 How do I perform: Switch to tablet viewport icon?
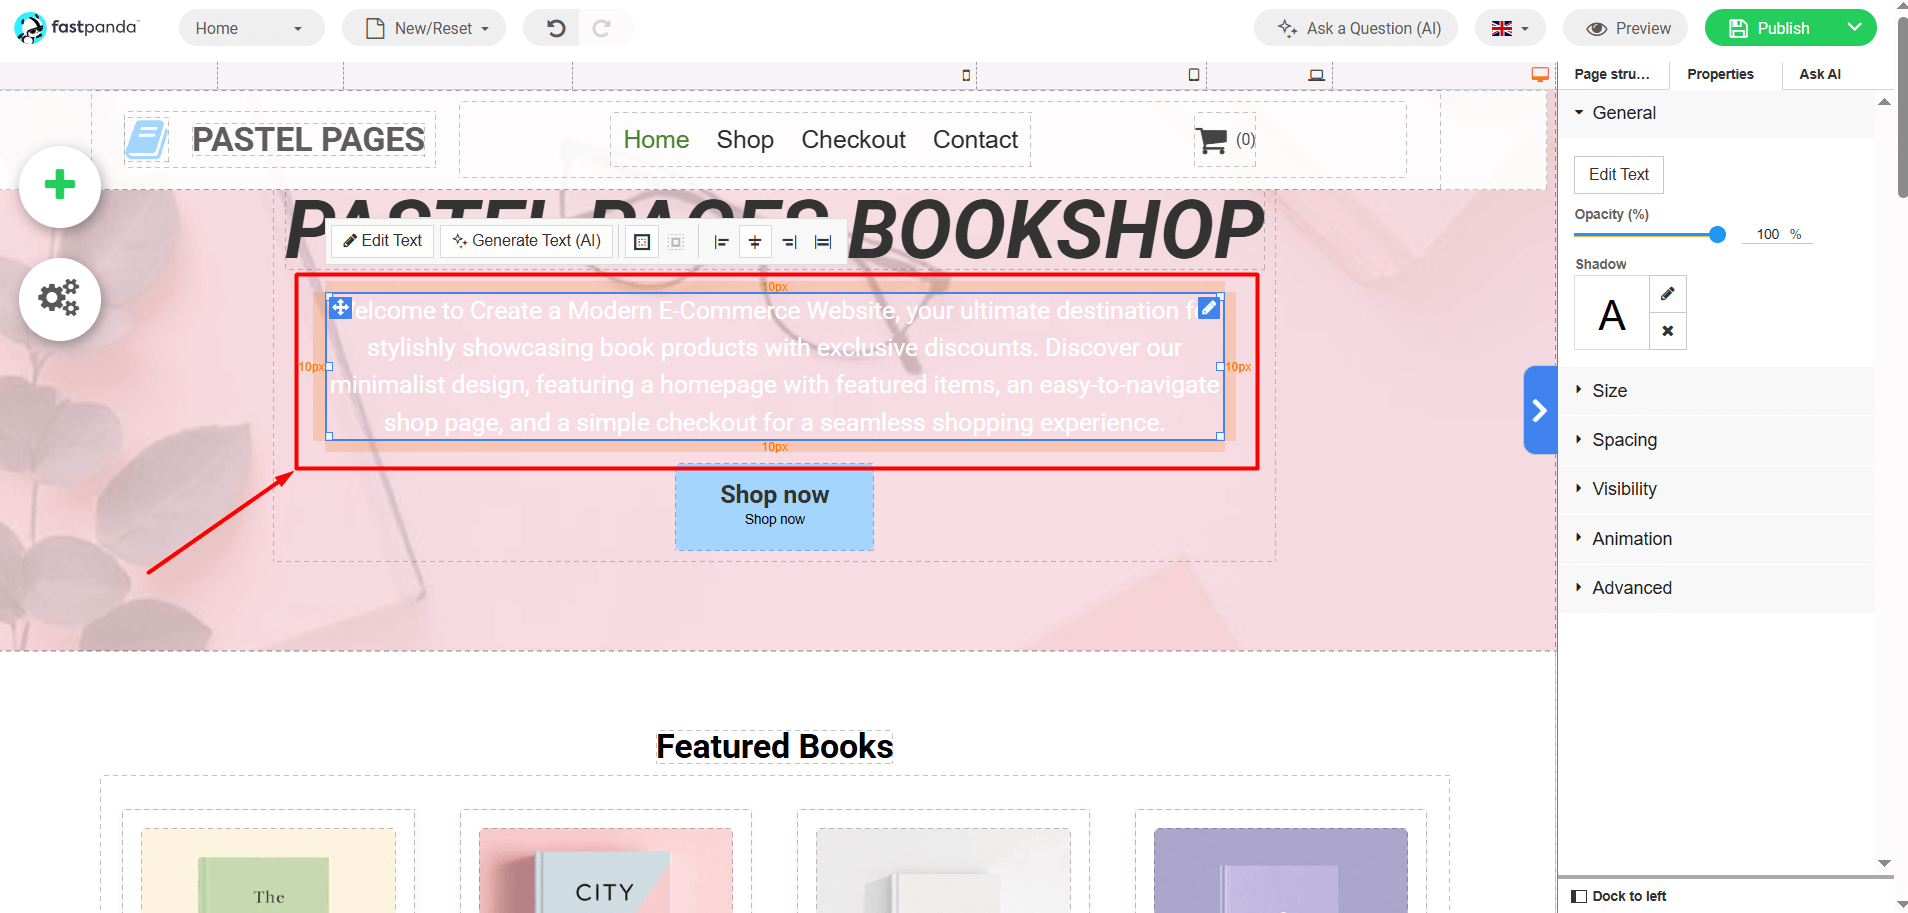(x=1193, y=75)
